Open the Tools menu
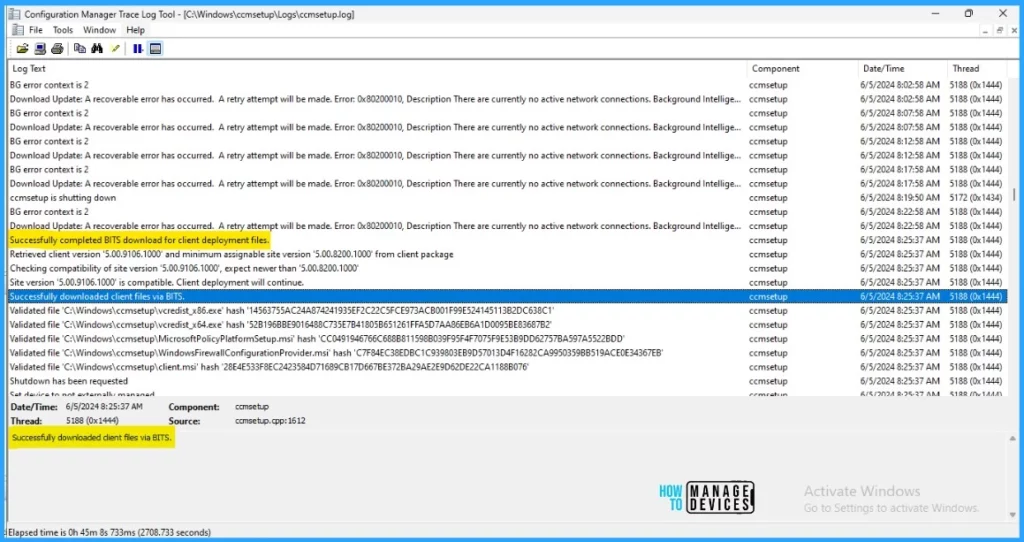 pos(63,30)
